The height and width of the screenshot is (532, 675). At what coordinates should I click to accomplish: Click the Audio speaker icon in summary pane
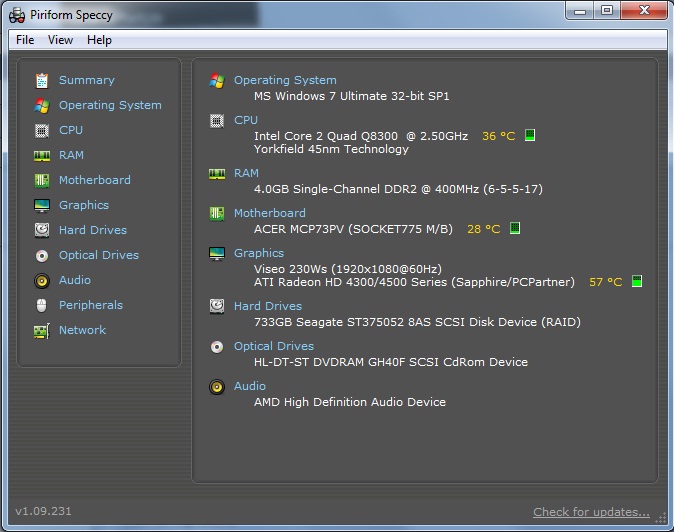(x=217, y=387)
